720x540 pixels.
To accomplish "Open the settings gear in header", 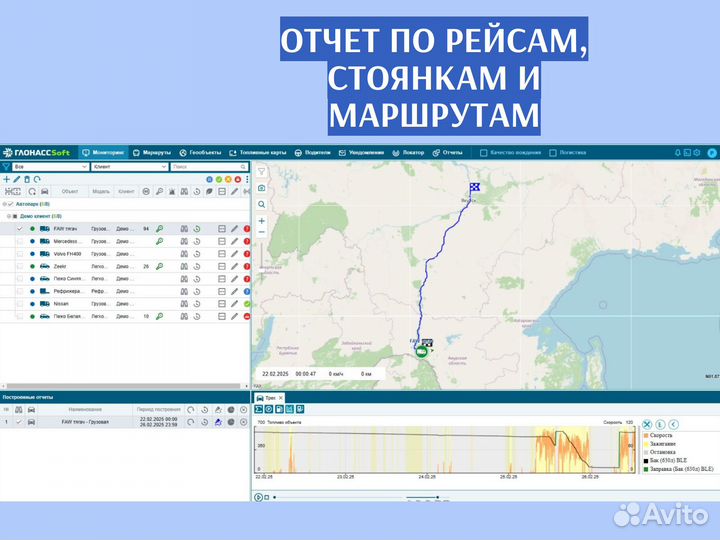I will [x=697, y=153].
